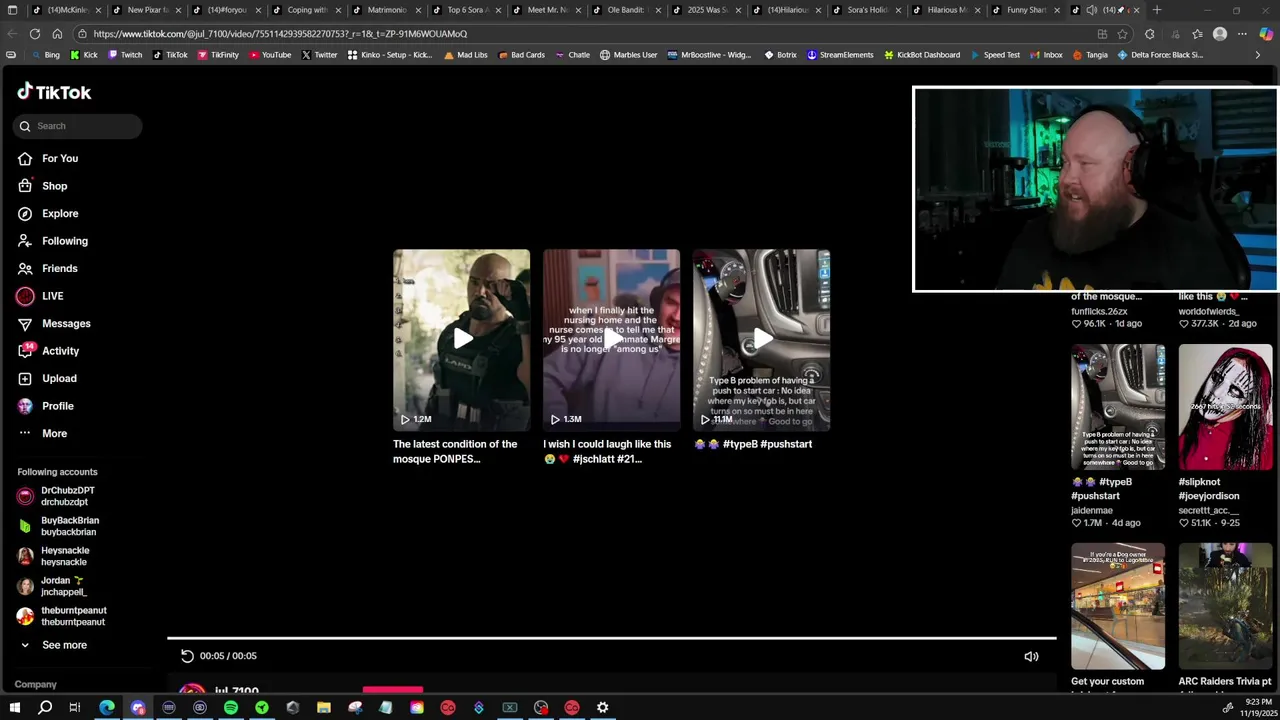The height and width of the screenshot is (720, 1280).
Task: Open a new browser tab
Action: (1157, 10)
